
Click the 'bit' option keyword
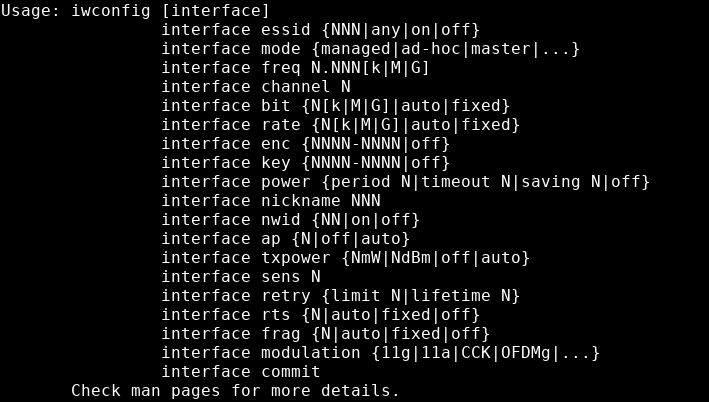click(x=275, y=106)
